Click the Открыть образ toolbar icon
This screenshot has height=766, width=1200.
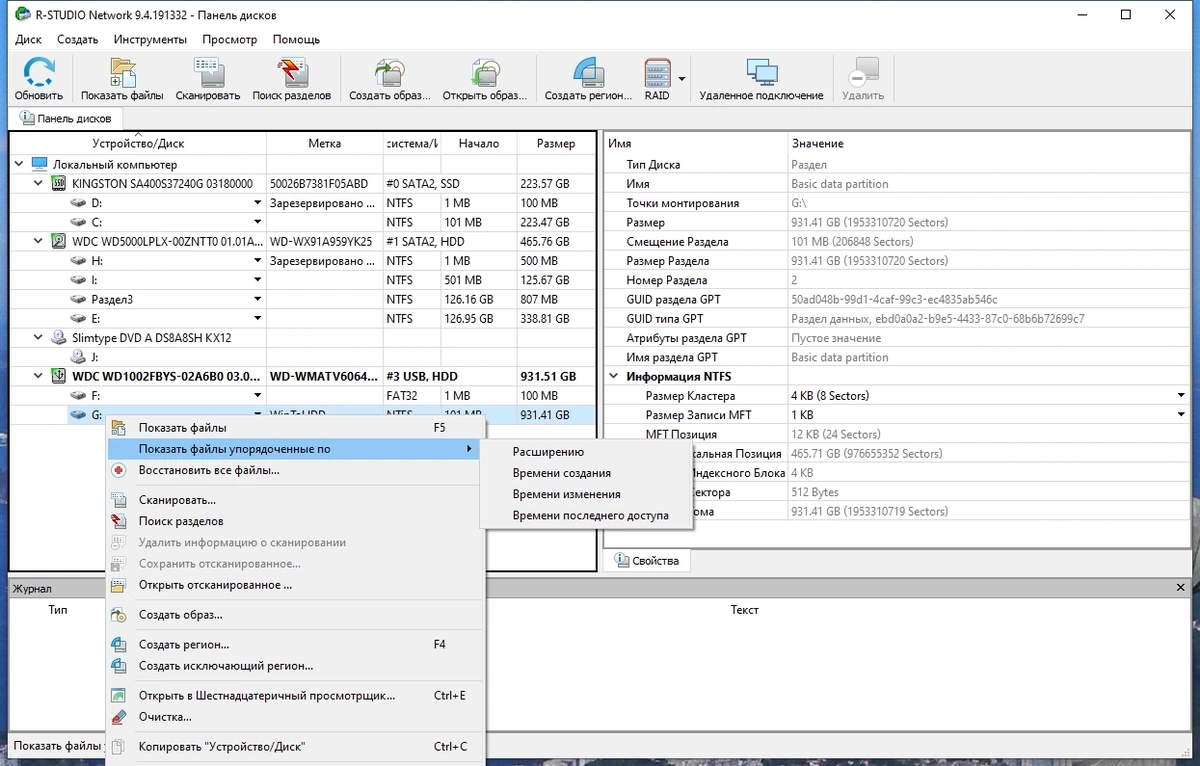coord(485,79)
